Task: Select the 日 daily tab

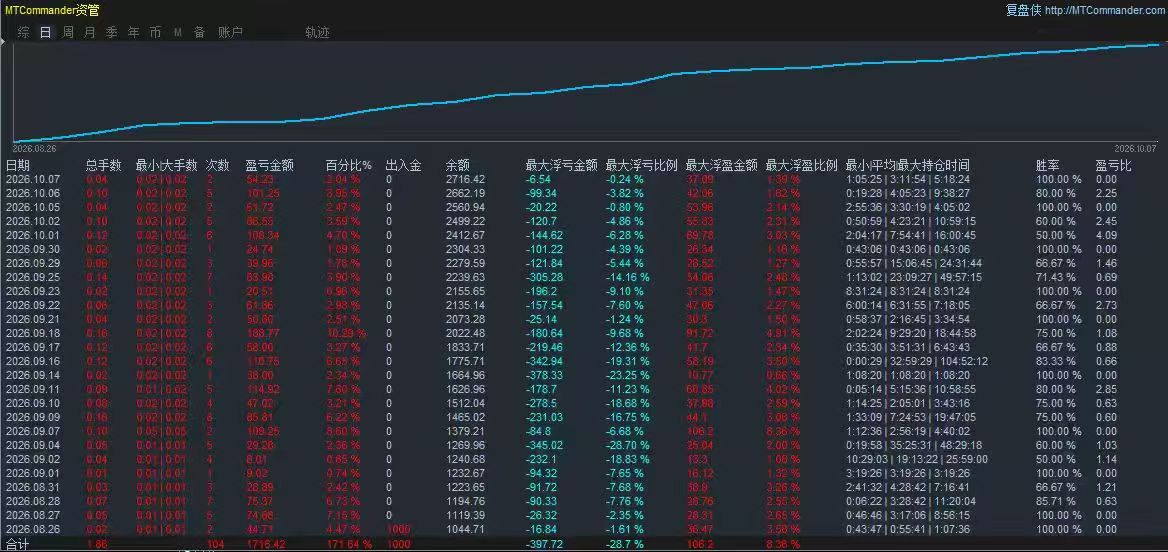Action: [46, 33]
